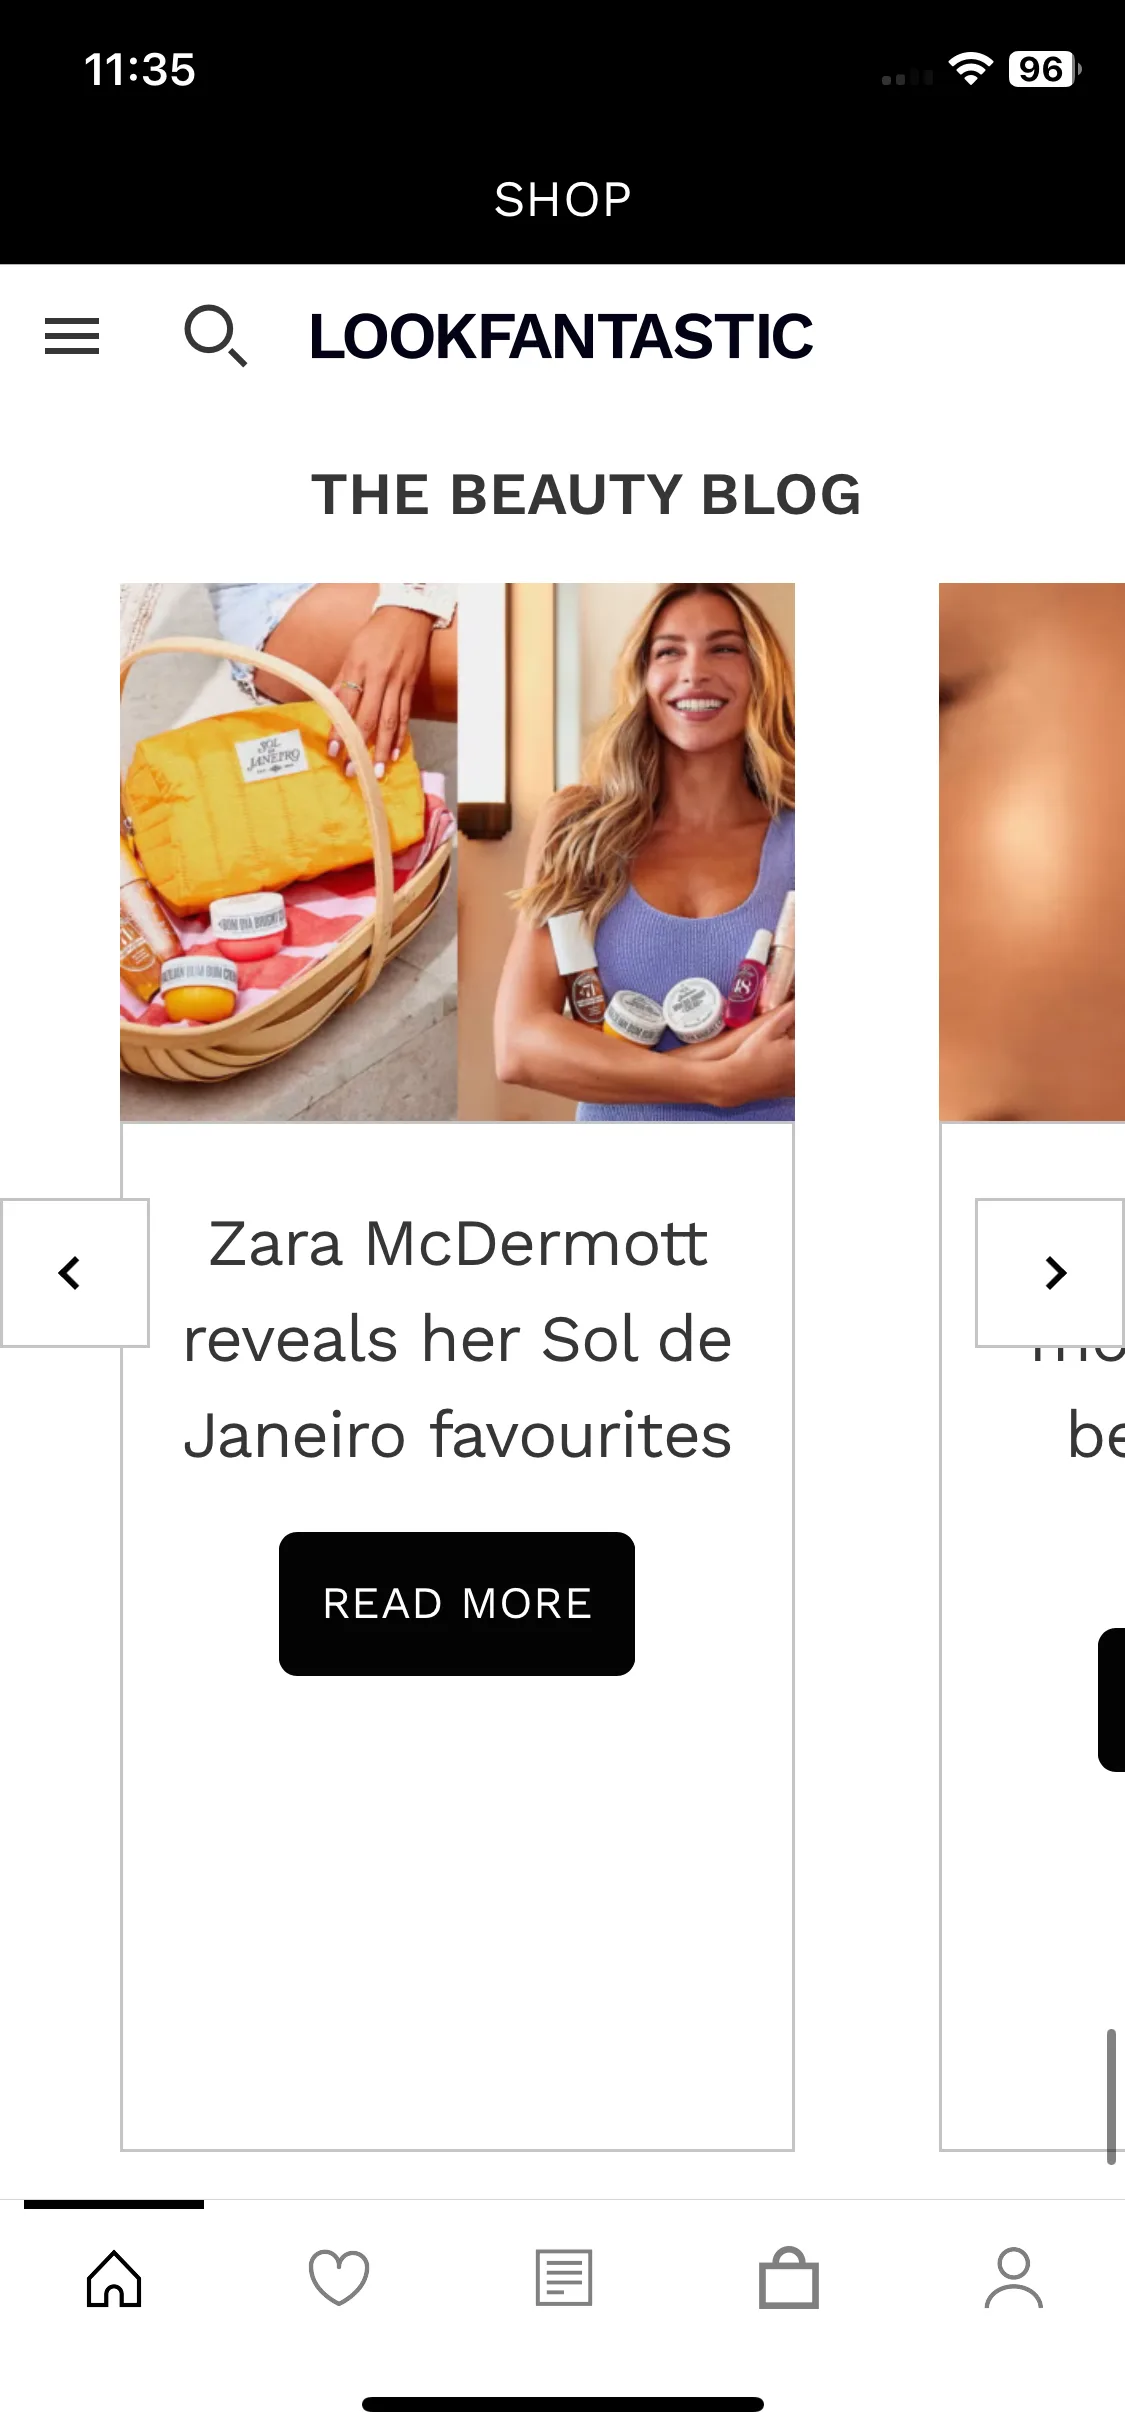Show previous blog card with left chevron
1125x2436 pixels.
(74, 1273)
